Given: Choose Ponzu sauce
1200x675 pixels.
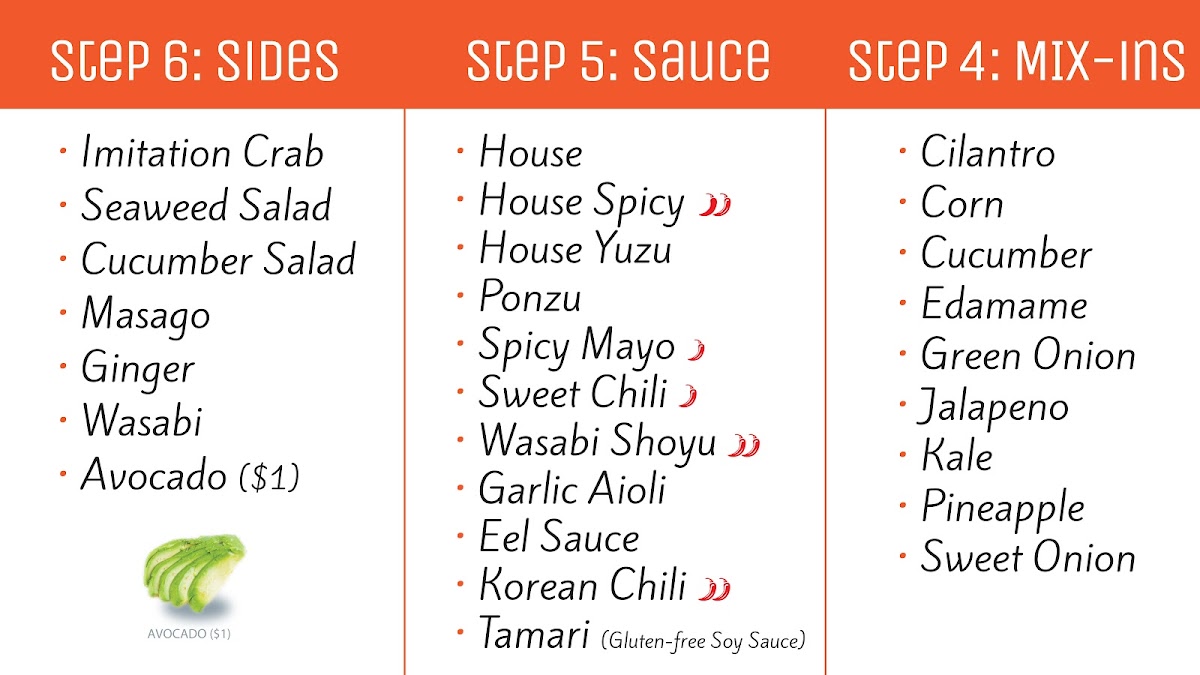Looking at the screenshot, I should tap(530, 297).
